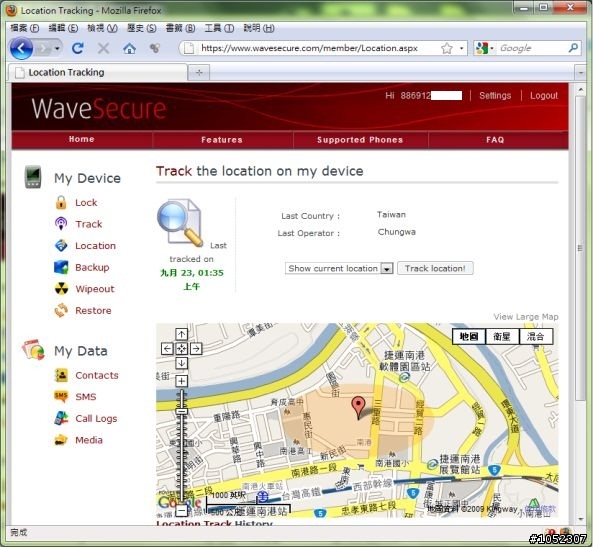Open the Call Logs link
593x547 pixels.
coord(96,418)
